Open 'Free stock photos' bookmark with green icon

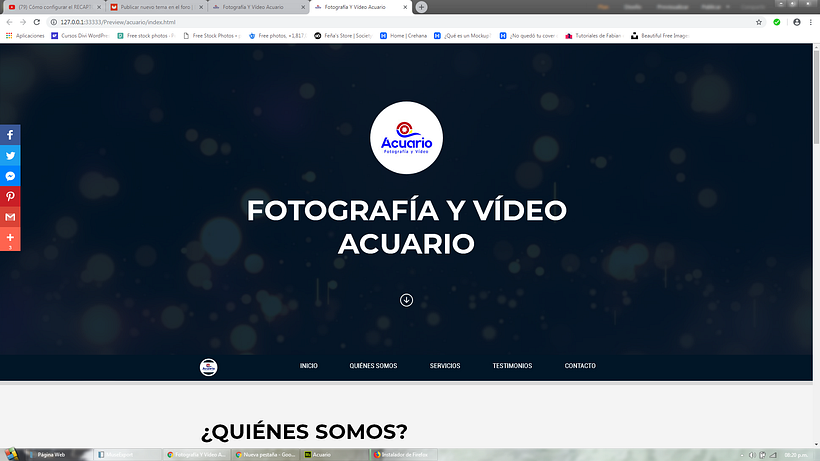tap(146, 36)
